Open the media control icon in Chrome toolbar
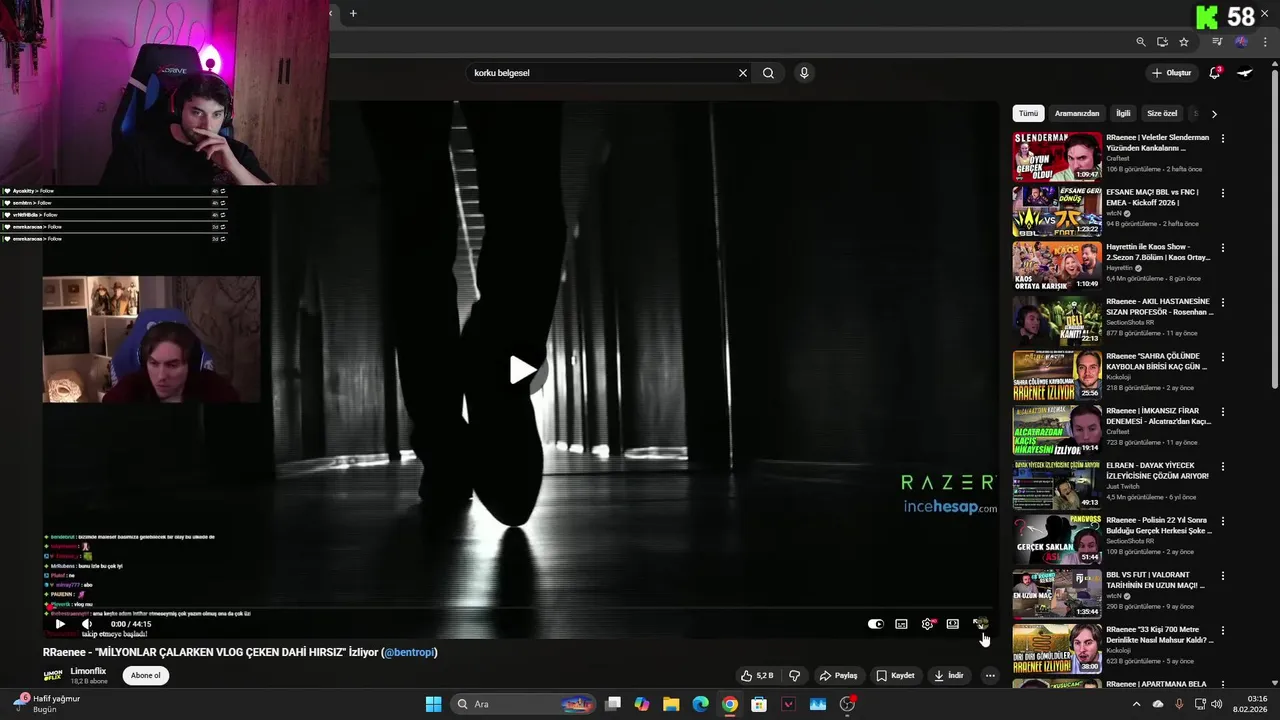The image size is (1280, 720). 1217,42
